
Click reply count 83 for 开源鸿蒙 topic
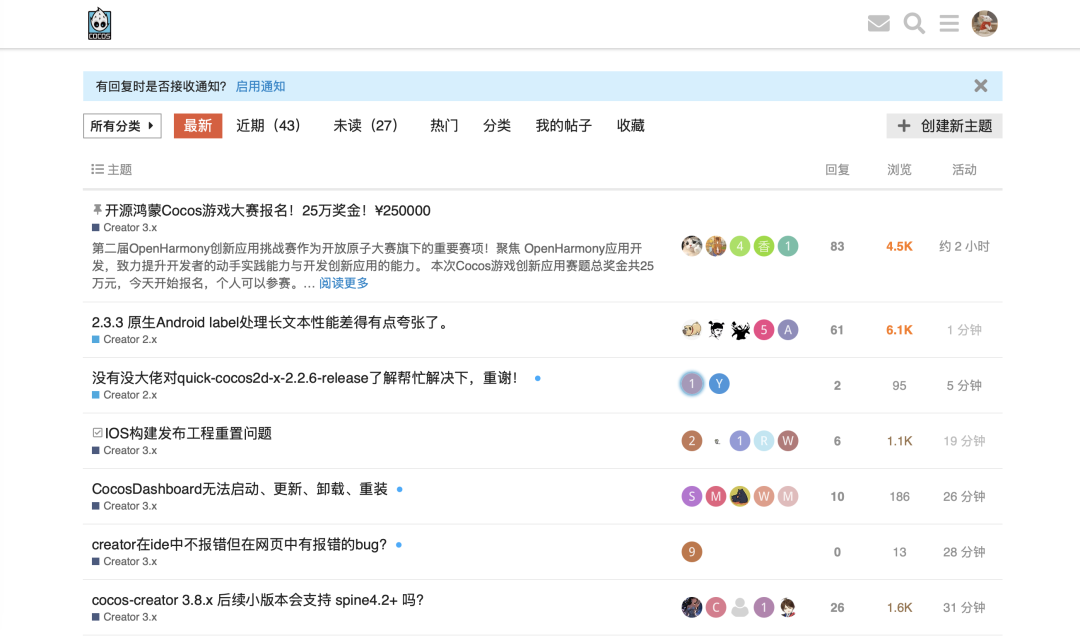coord(837,247)
